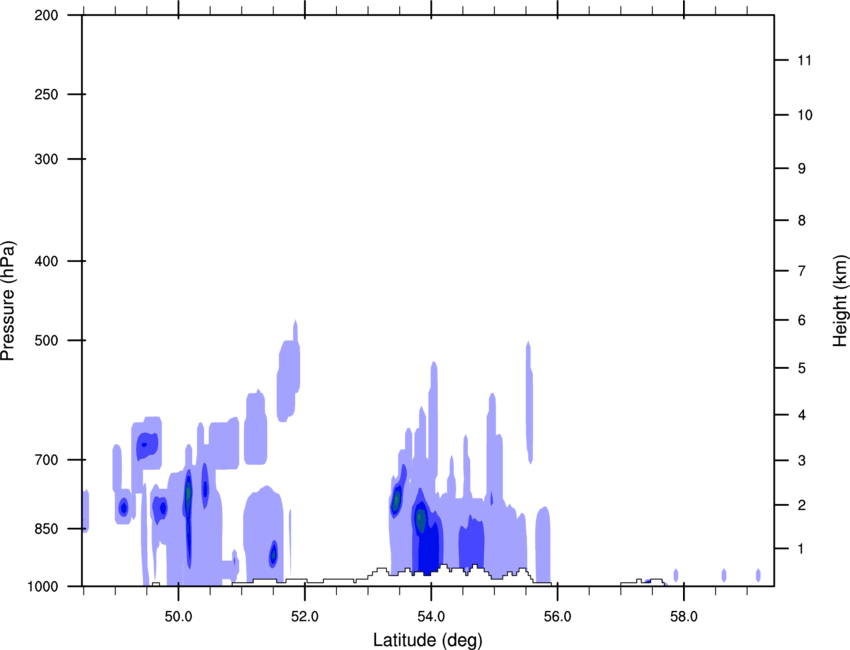Pick the 3 km height label
850x650 pixels.
tap(802, 461)
